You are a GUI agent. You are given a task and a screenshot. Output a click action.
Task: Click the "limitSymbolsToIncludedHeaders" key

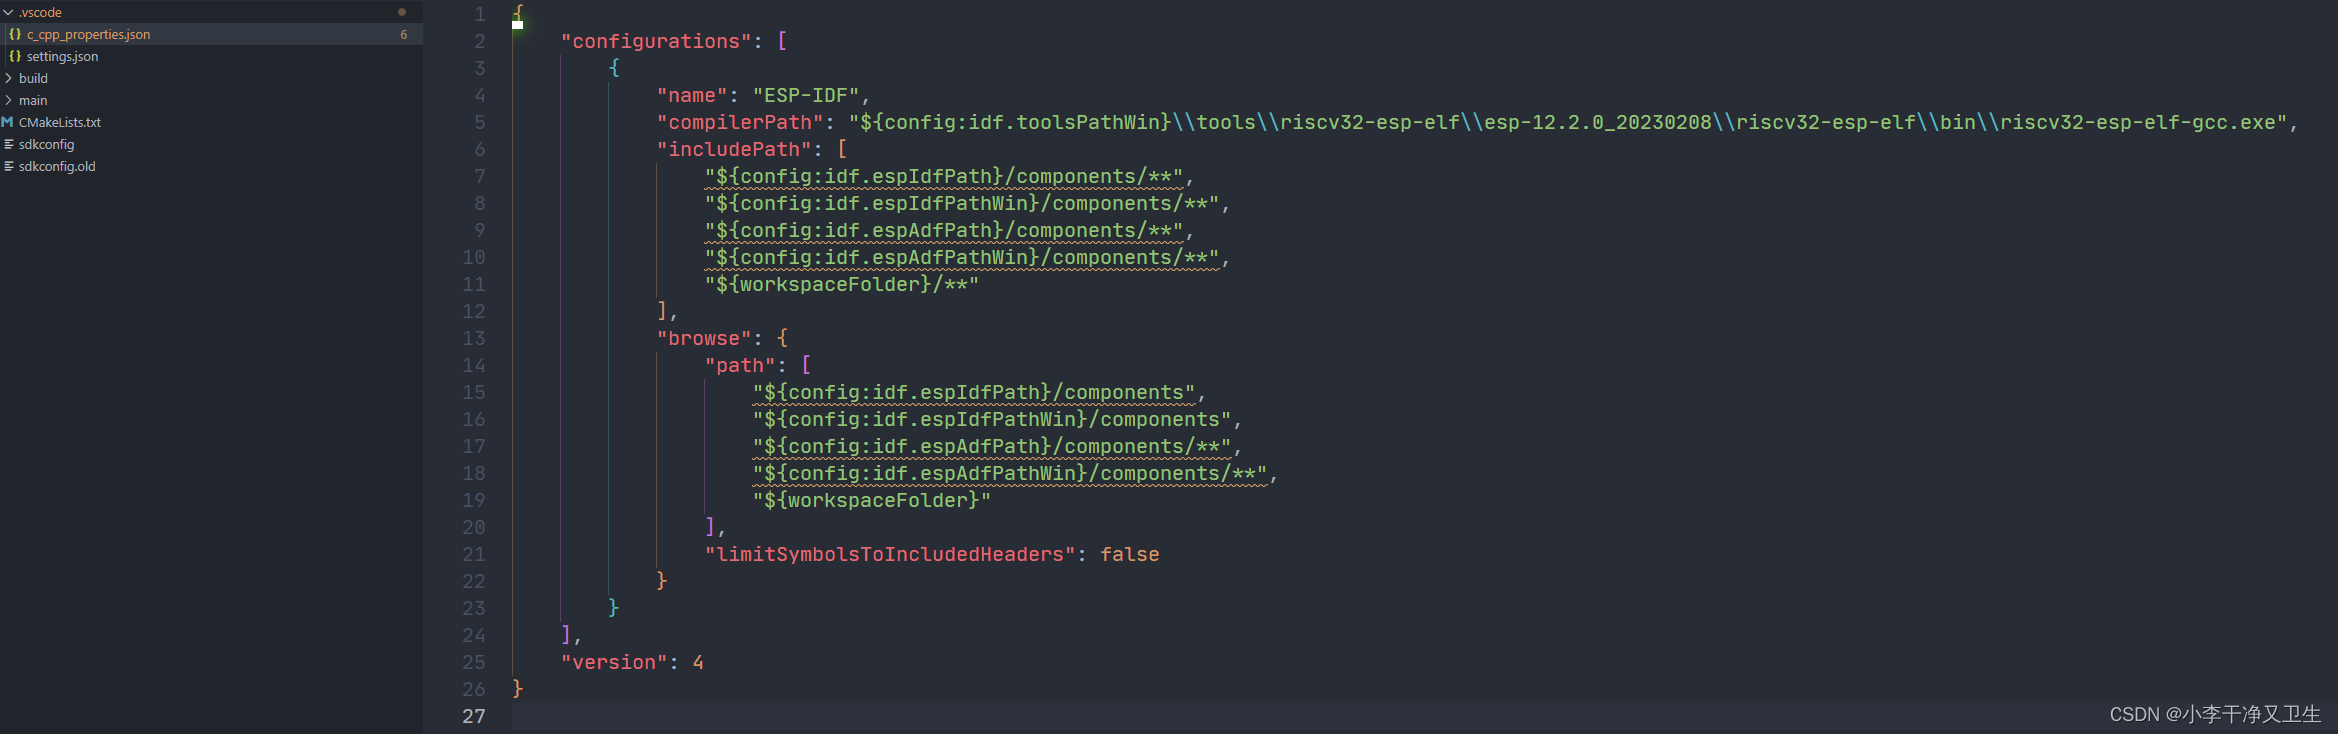click(890, 554)
